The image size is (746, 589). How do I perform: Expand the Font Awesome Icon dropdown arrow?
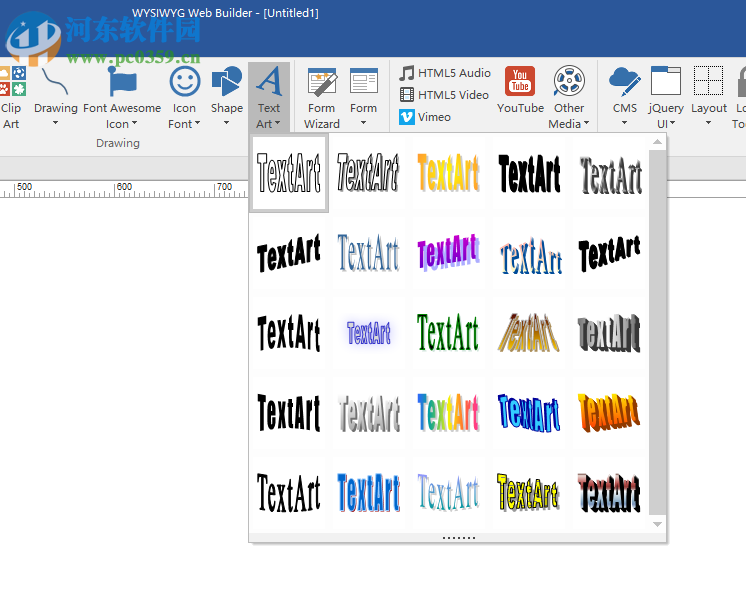[134, 123]
